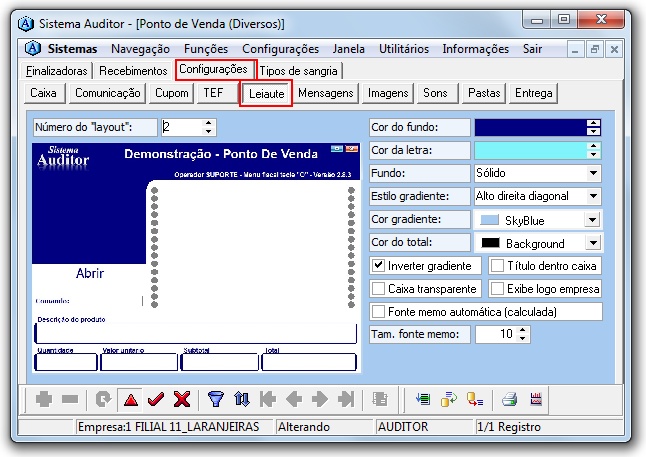This screenshot has height=457, width=646.
Task: Uncheck Inverter gradiente checkbox
Action: coord(378,265)
